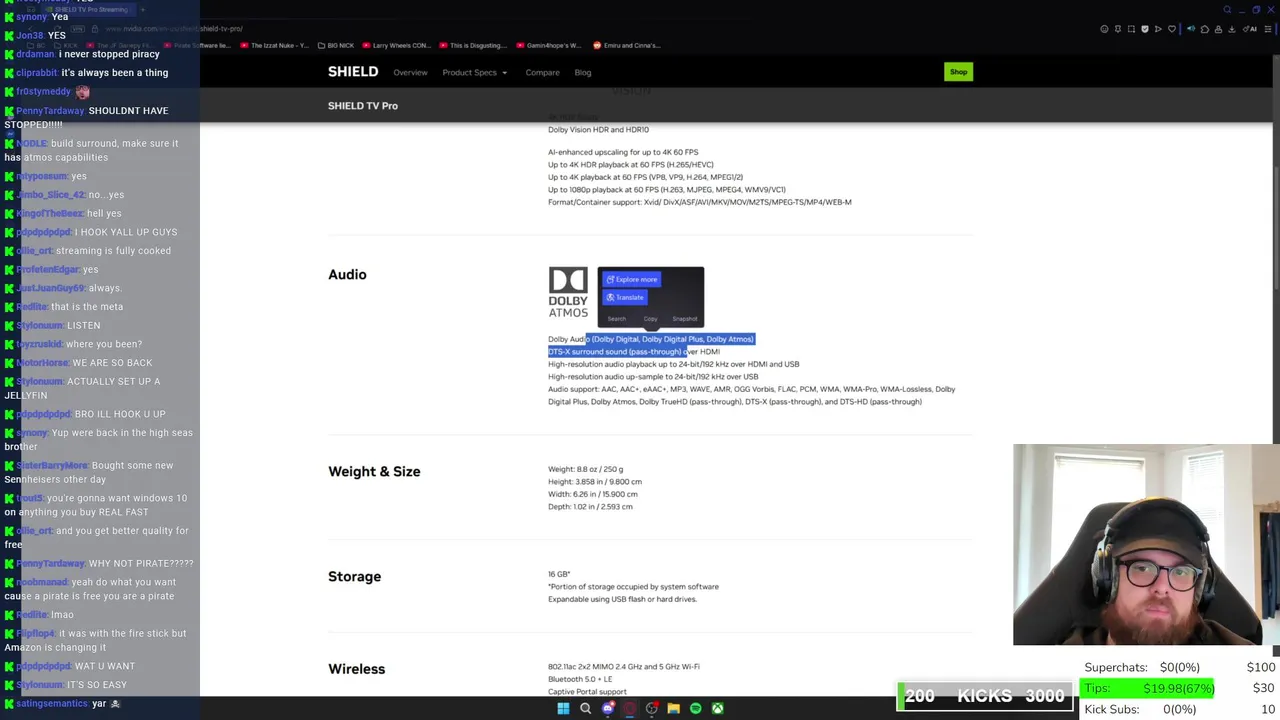Click the Weight & Size section heading
1280x720 pixels.
(x=374, y=472)
